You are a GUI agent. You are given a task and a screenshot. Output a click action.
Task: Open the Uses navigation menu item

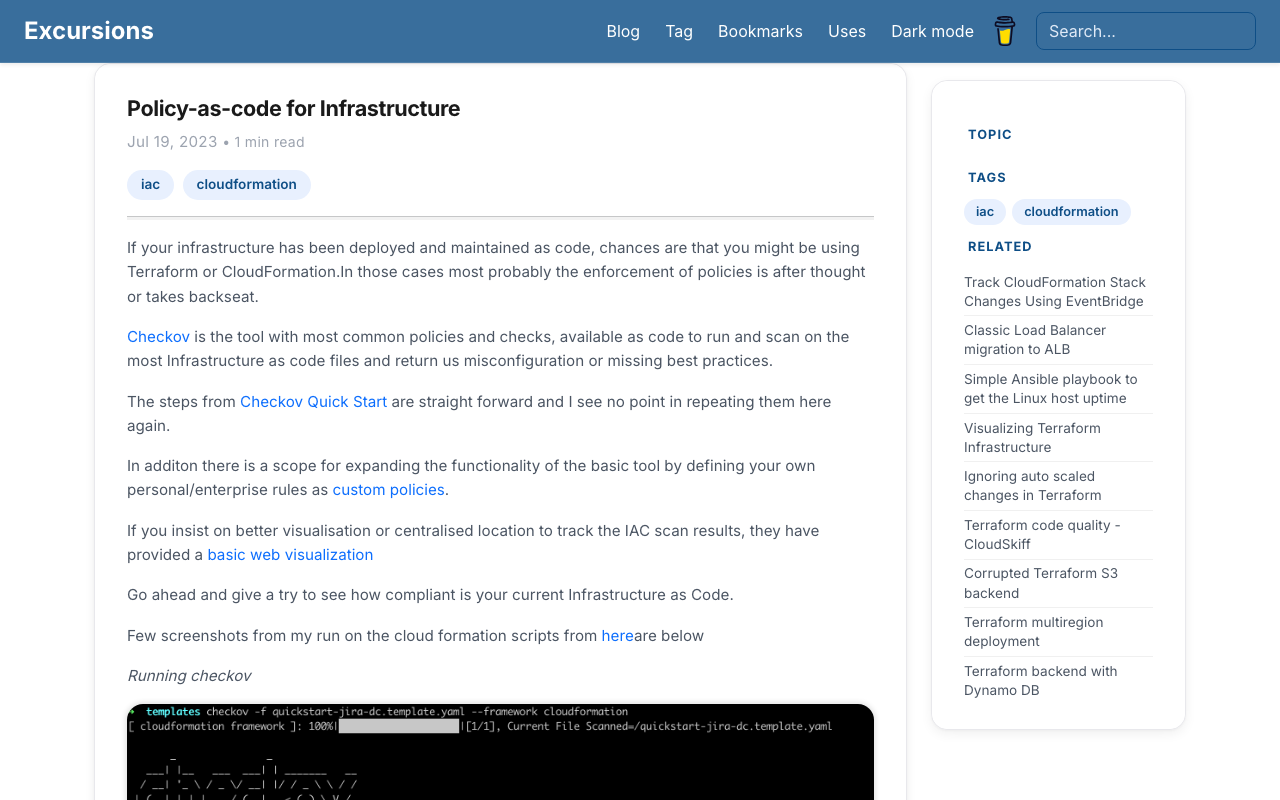point(847,31)
